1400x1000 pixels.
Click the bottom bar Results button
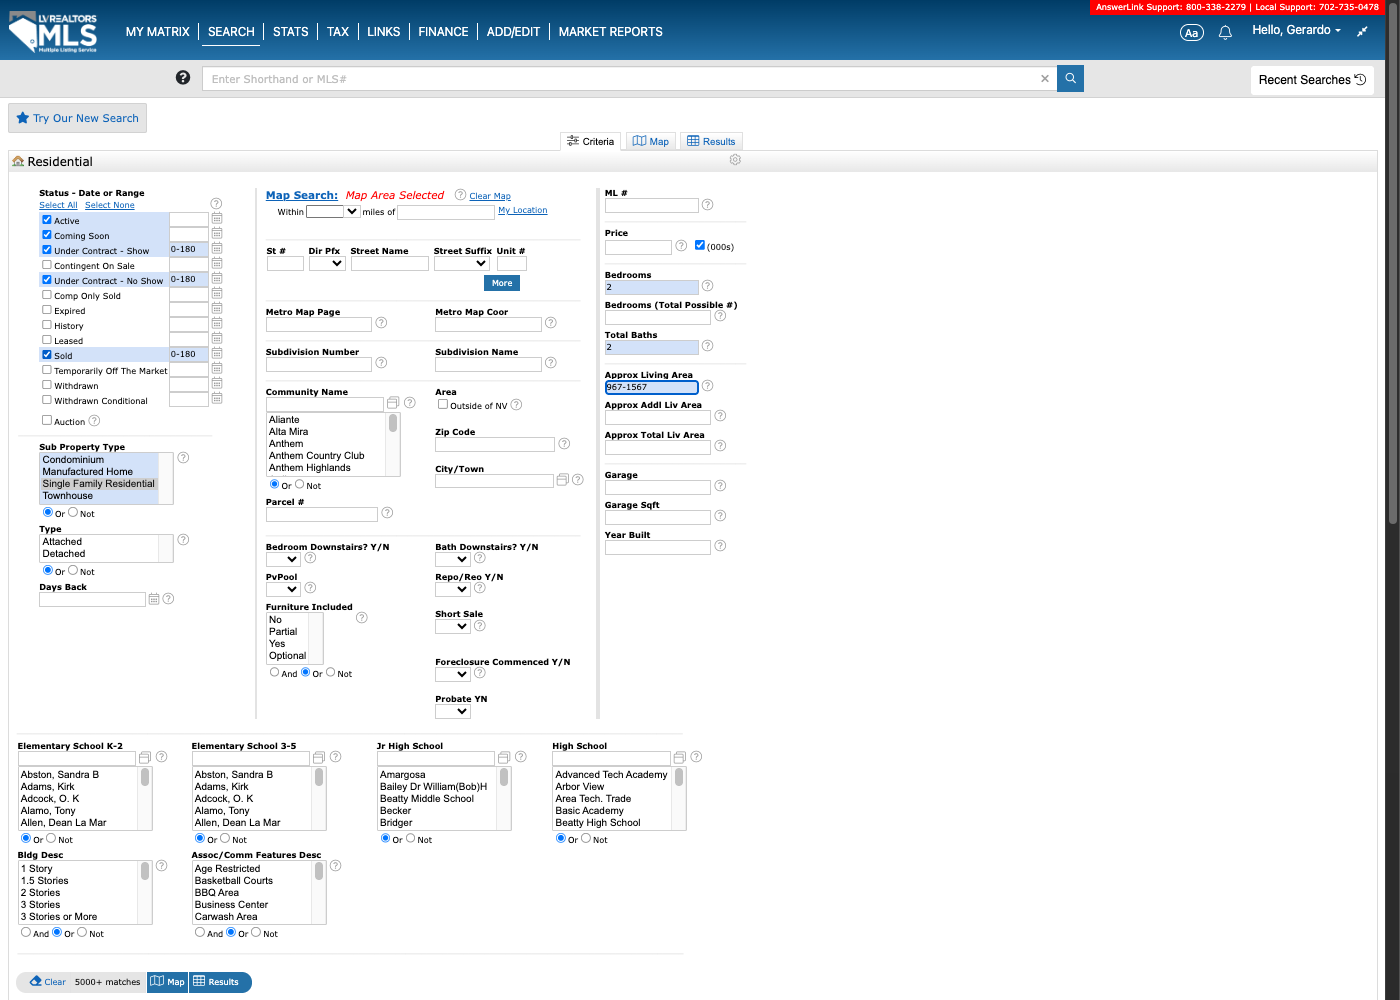219,982
